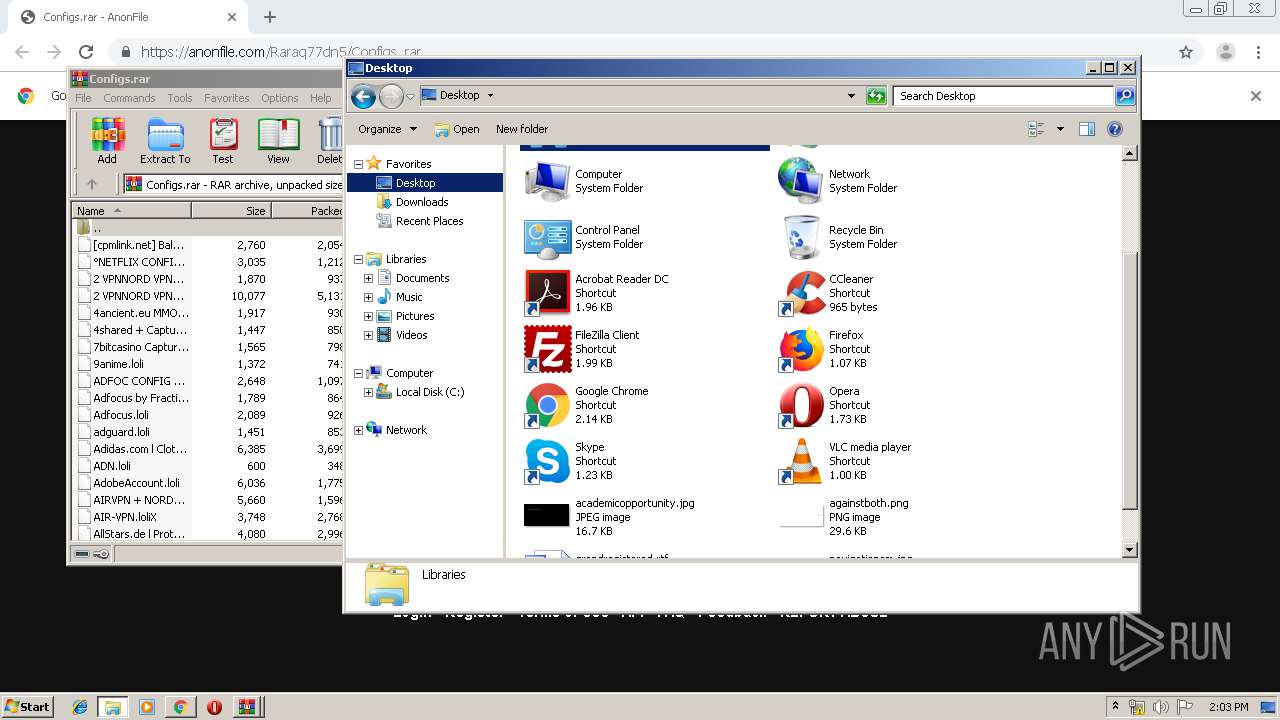Expand the Music library node

pyautogui.click(x=368, y=297)
